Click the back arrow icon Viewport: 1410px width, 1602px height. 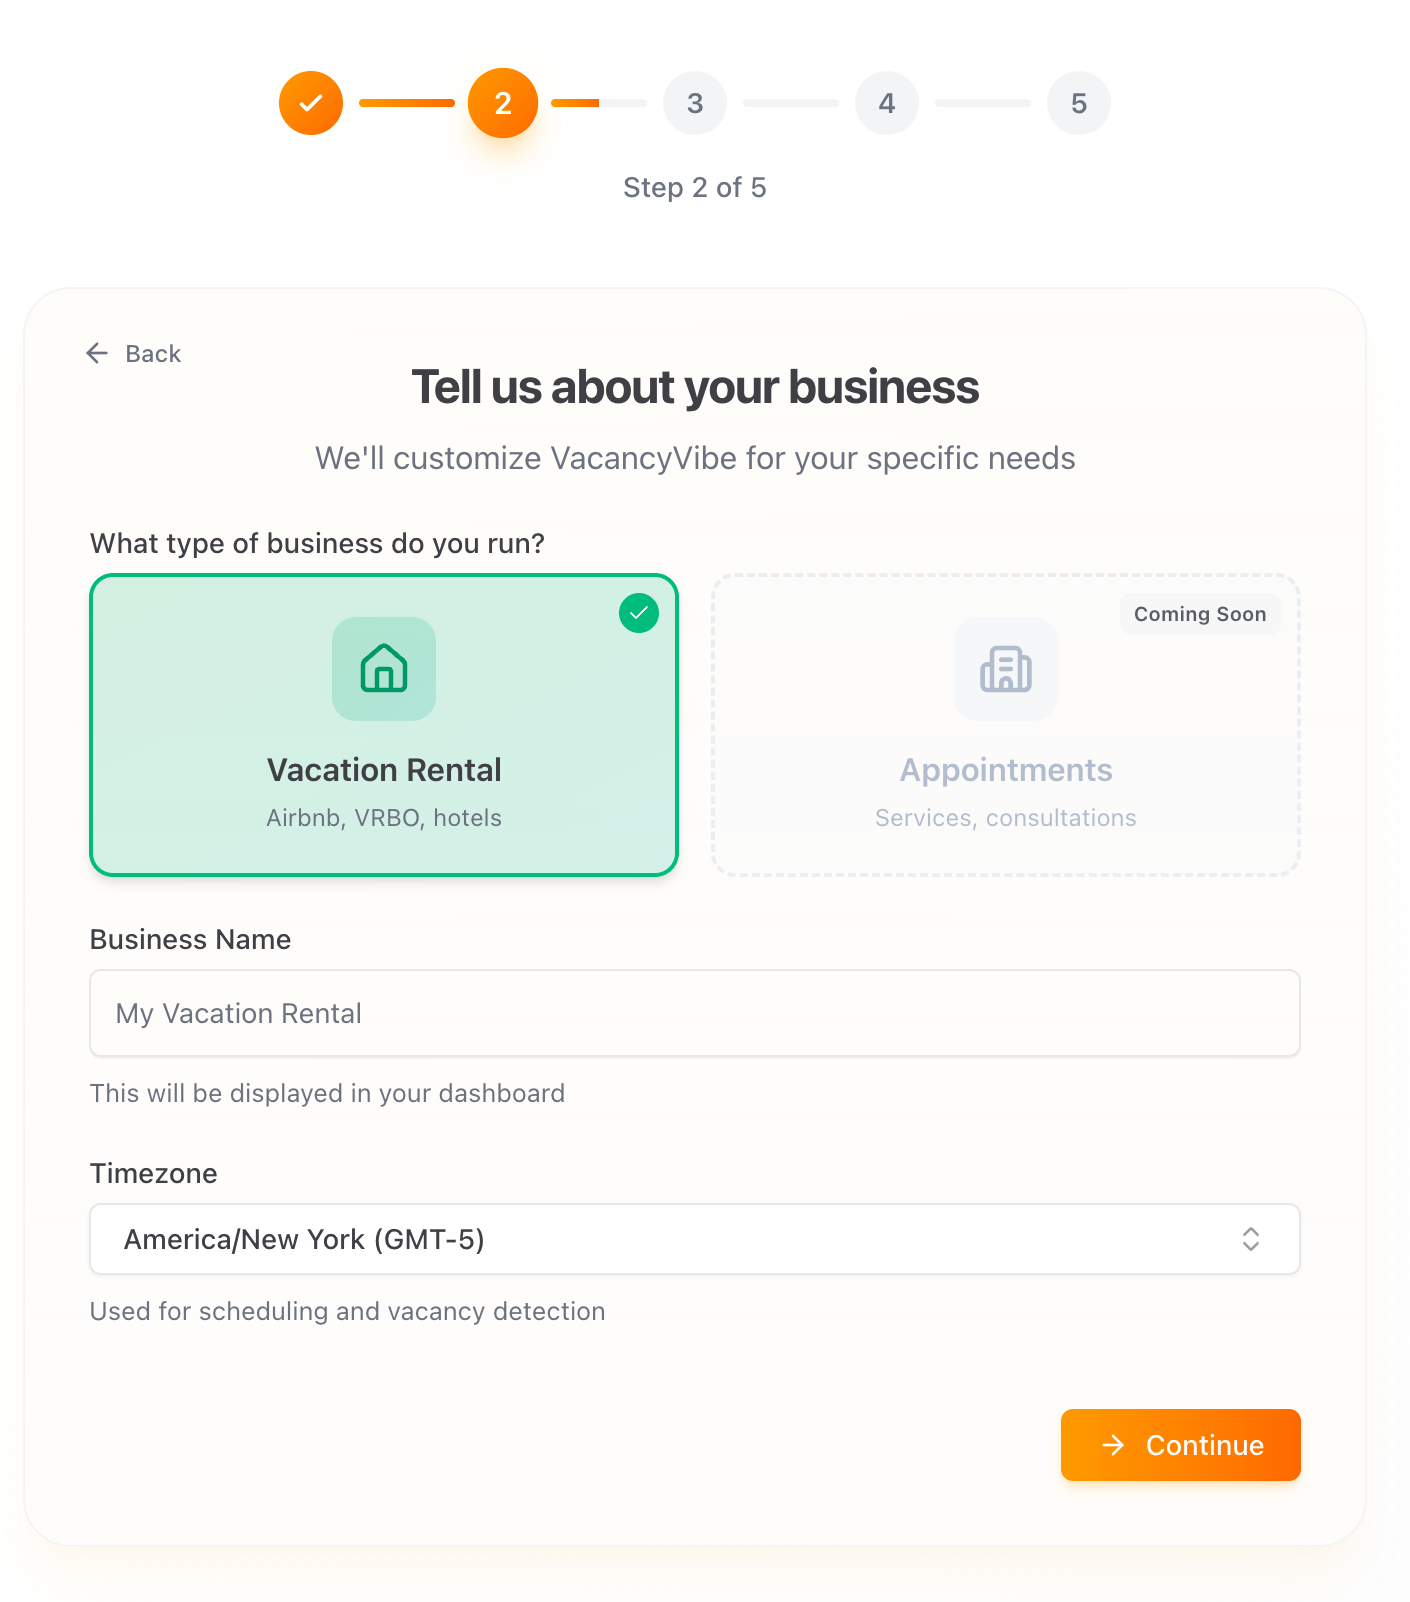(x=96, y=353)
